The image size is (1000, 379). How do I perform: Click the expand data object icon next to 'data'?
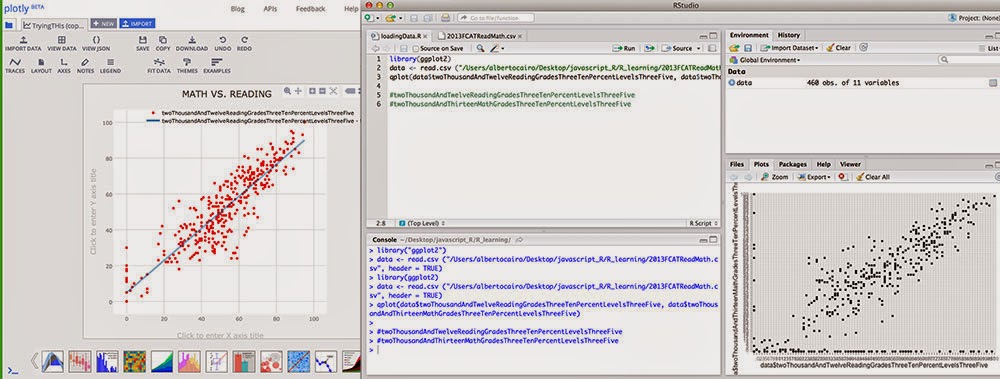(x=732, y=83)
